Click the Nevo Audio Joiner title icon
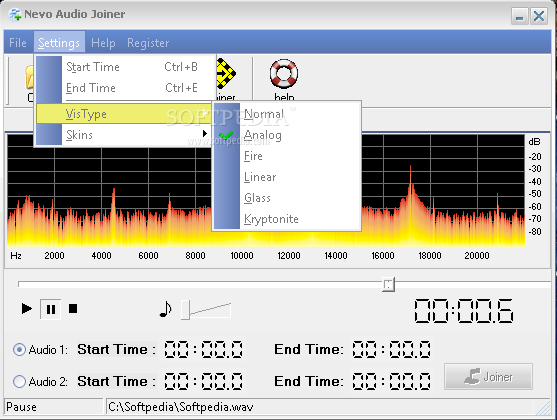 tap(15, 15)
